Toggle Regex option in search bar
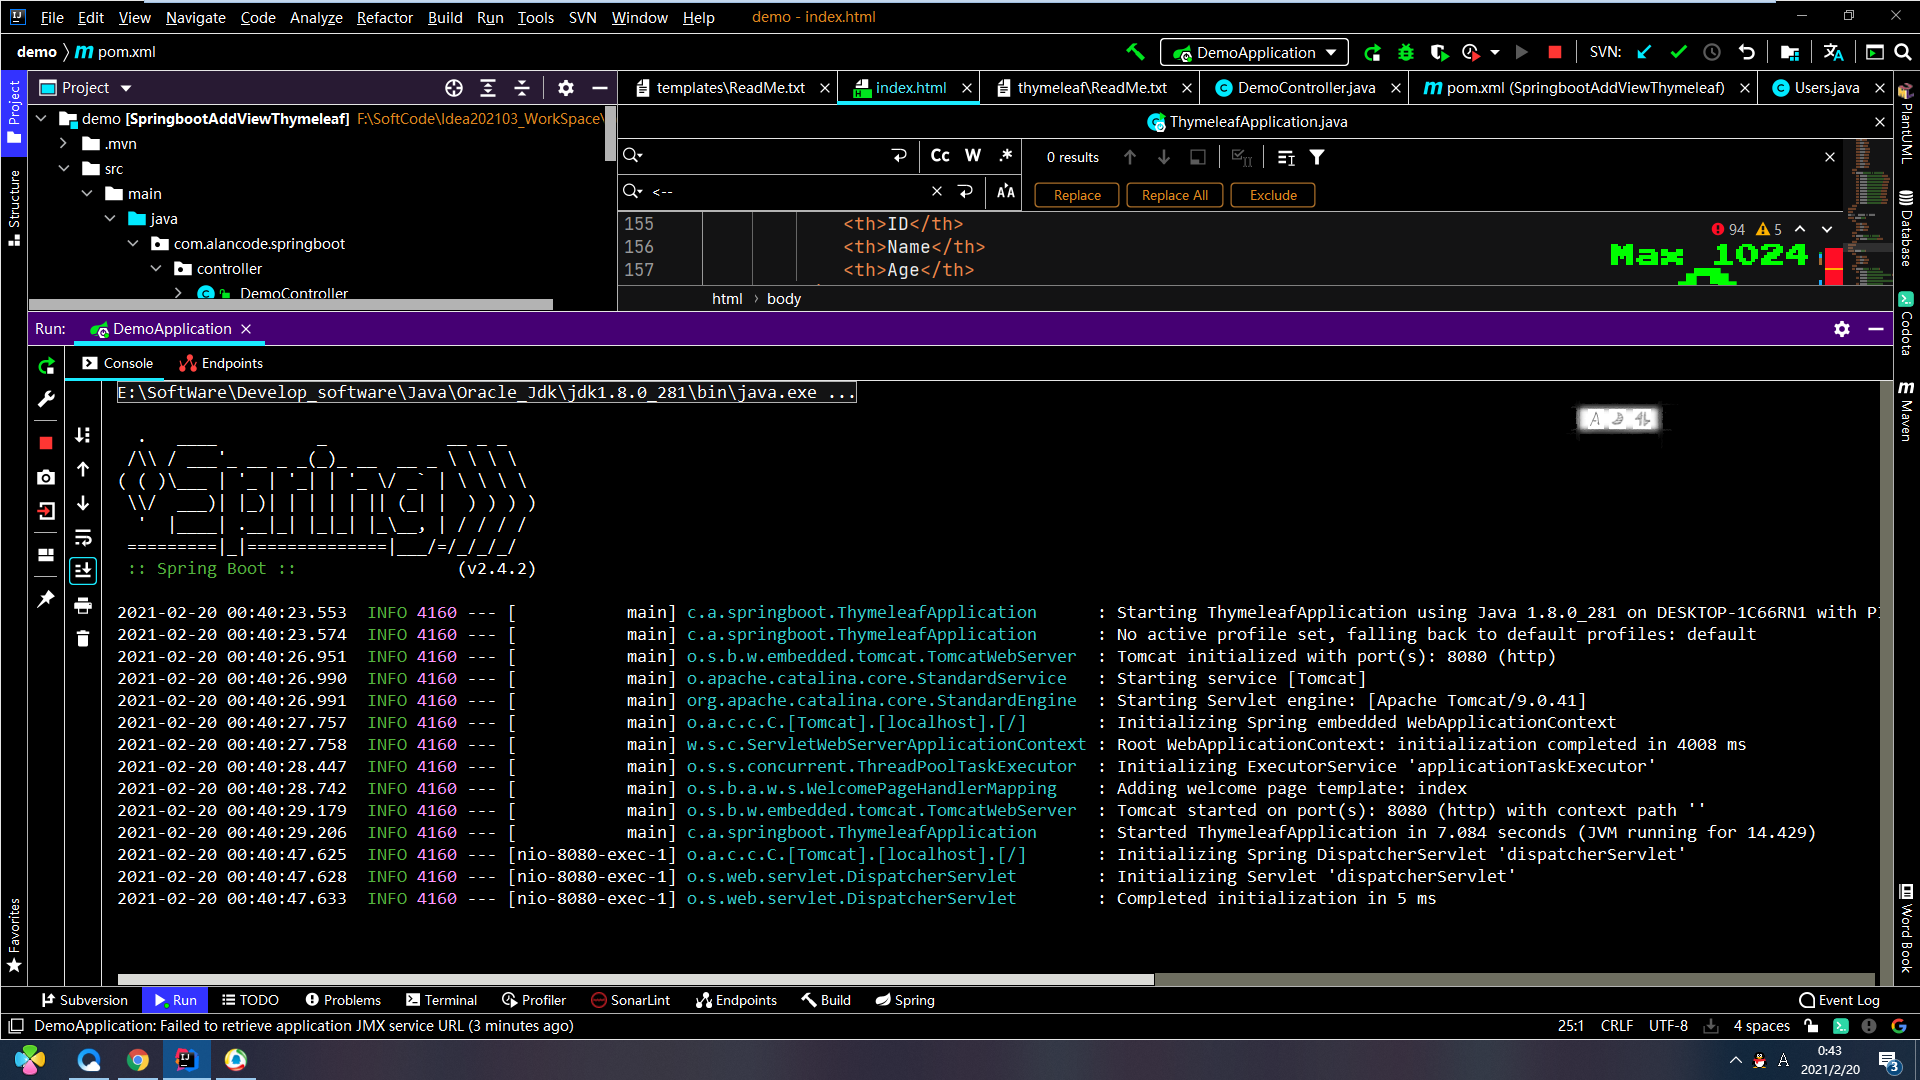Screen dimensions: 1920x1080 (1006, 156)
